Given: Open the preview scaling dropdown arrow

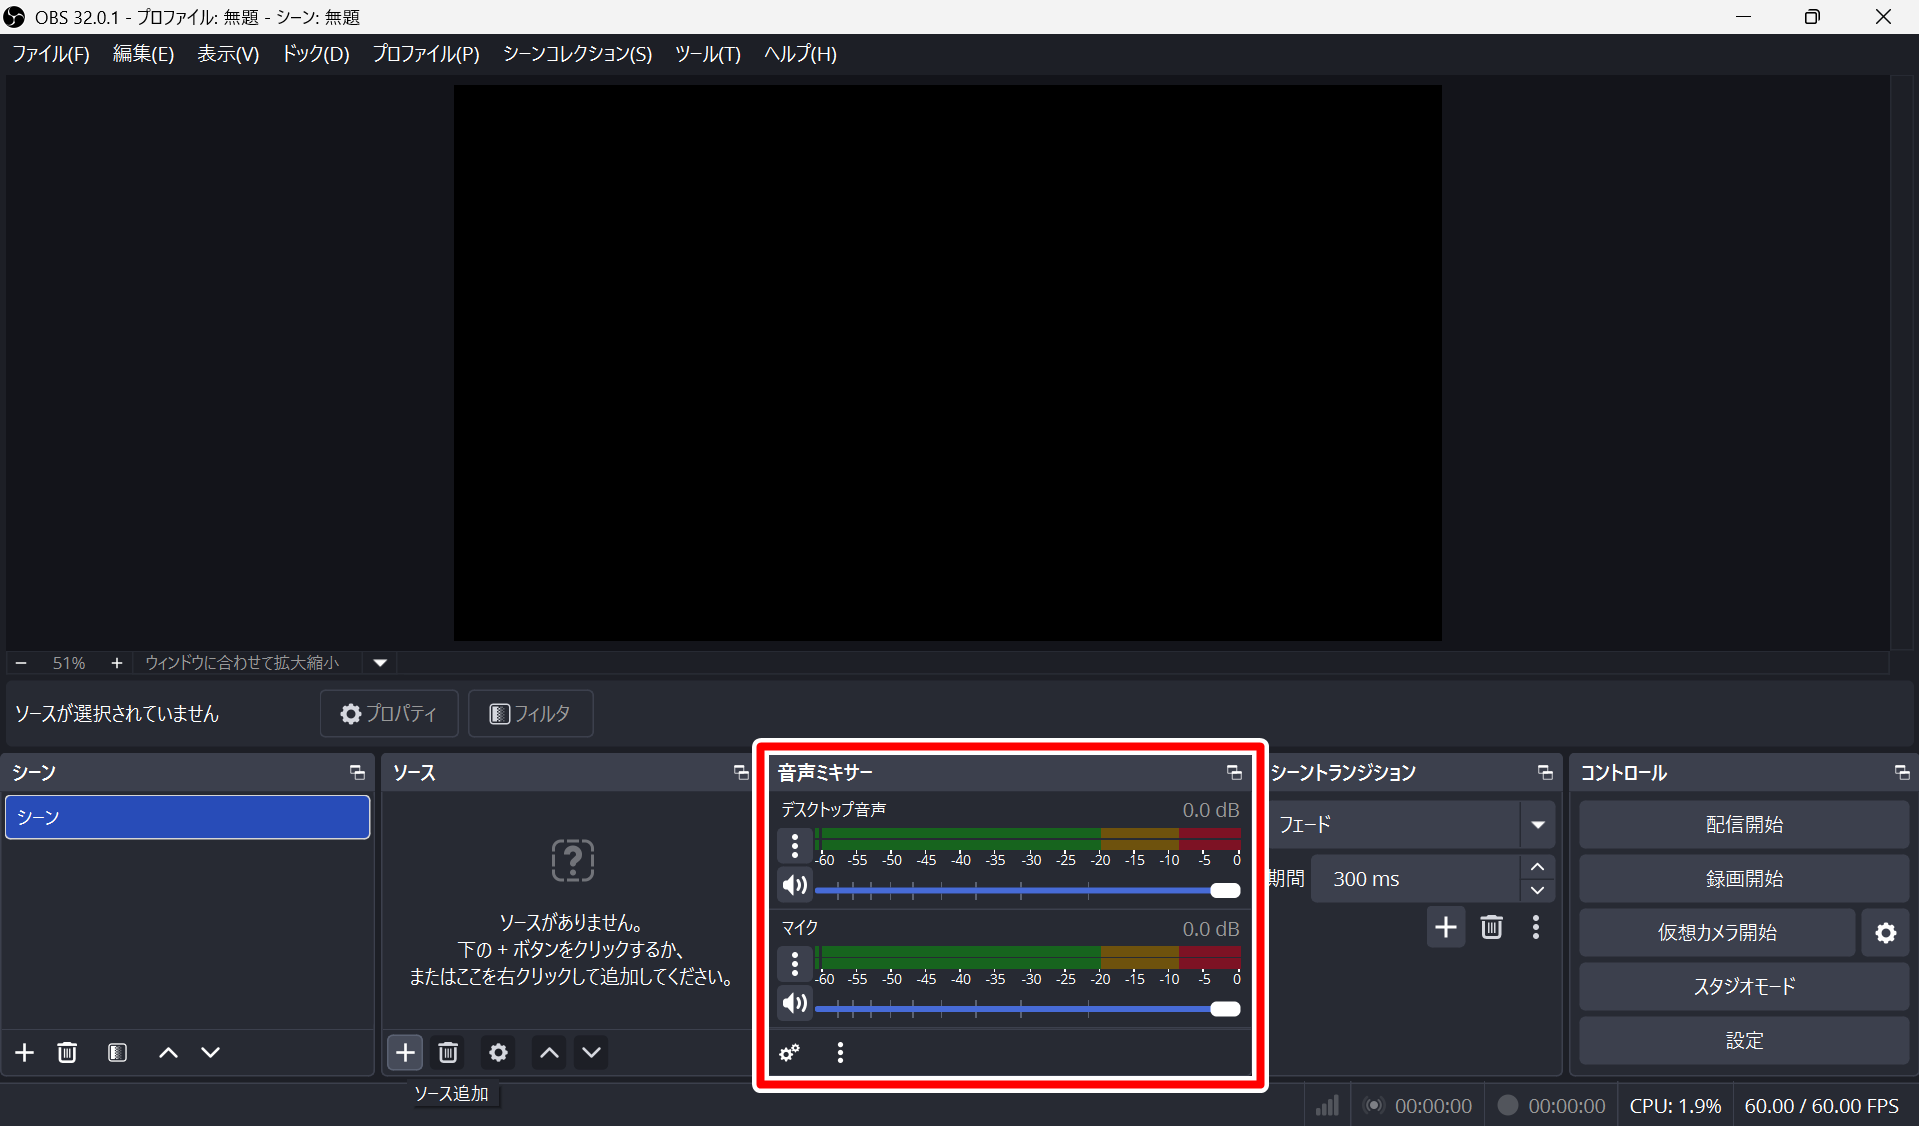Looking at the screenshot, I should pos(380,662).
